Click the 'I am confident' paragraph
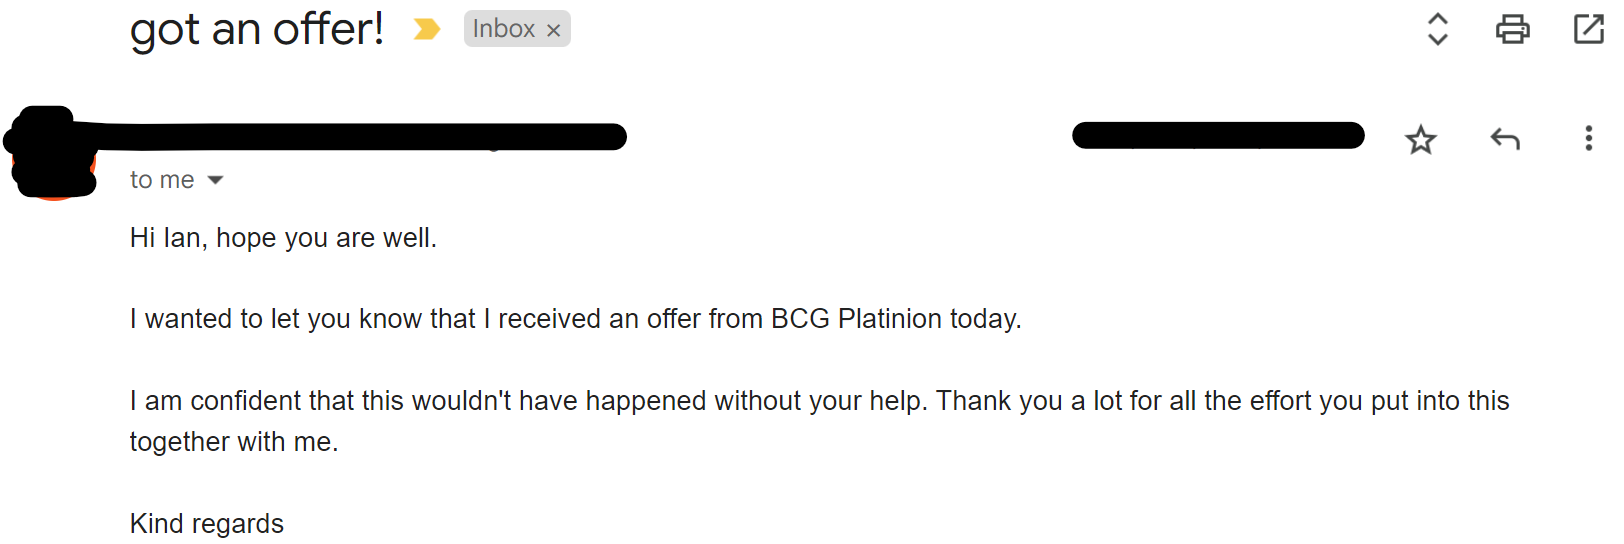1624x544 pixels. pyautogui.click(x=819, y=401)
